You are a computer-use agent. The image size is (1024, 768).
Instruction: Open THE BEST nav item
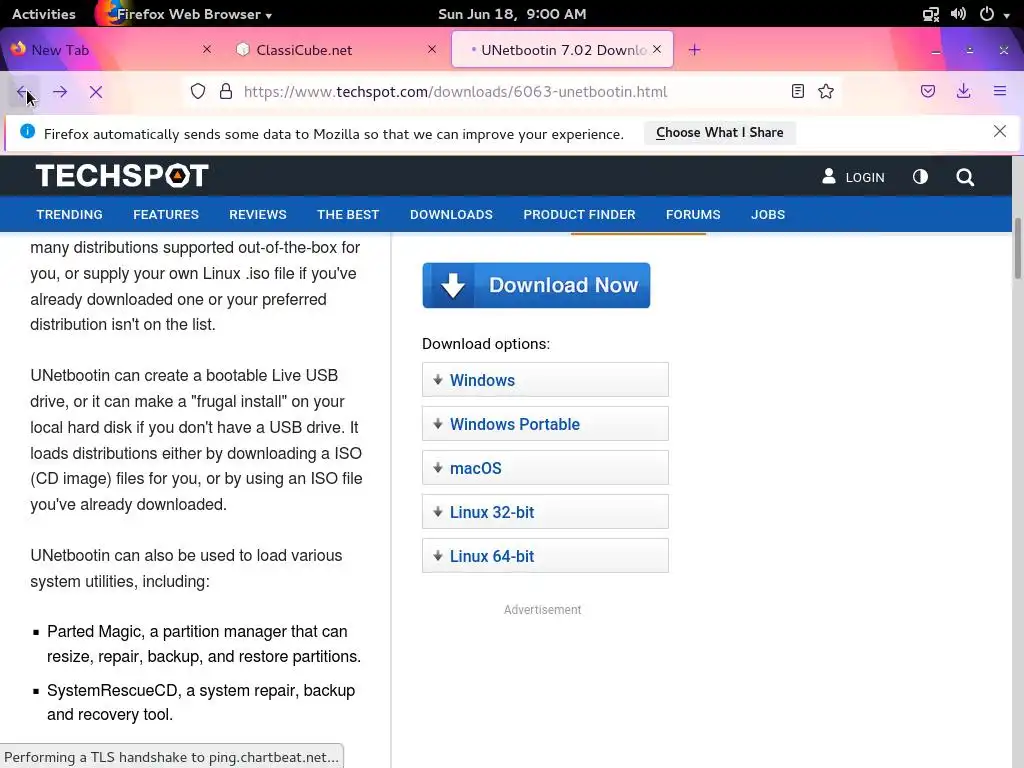347,214
